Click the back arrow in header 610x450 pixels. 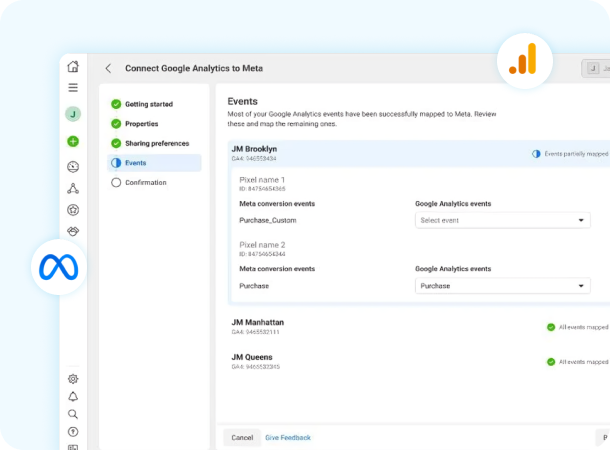tap(108, 69)
